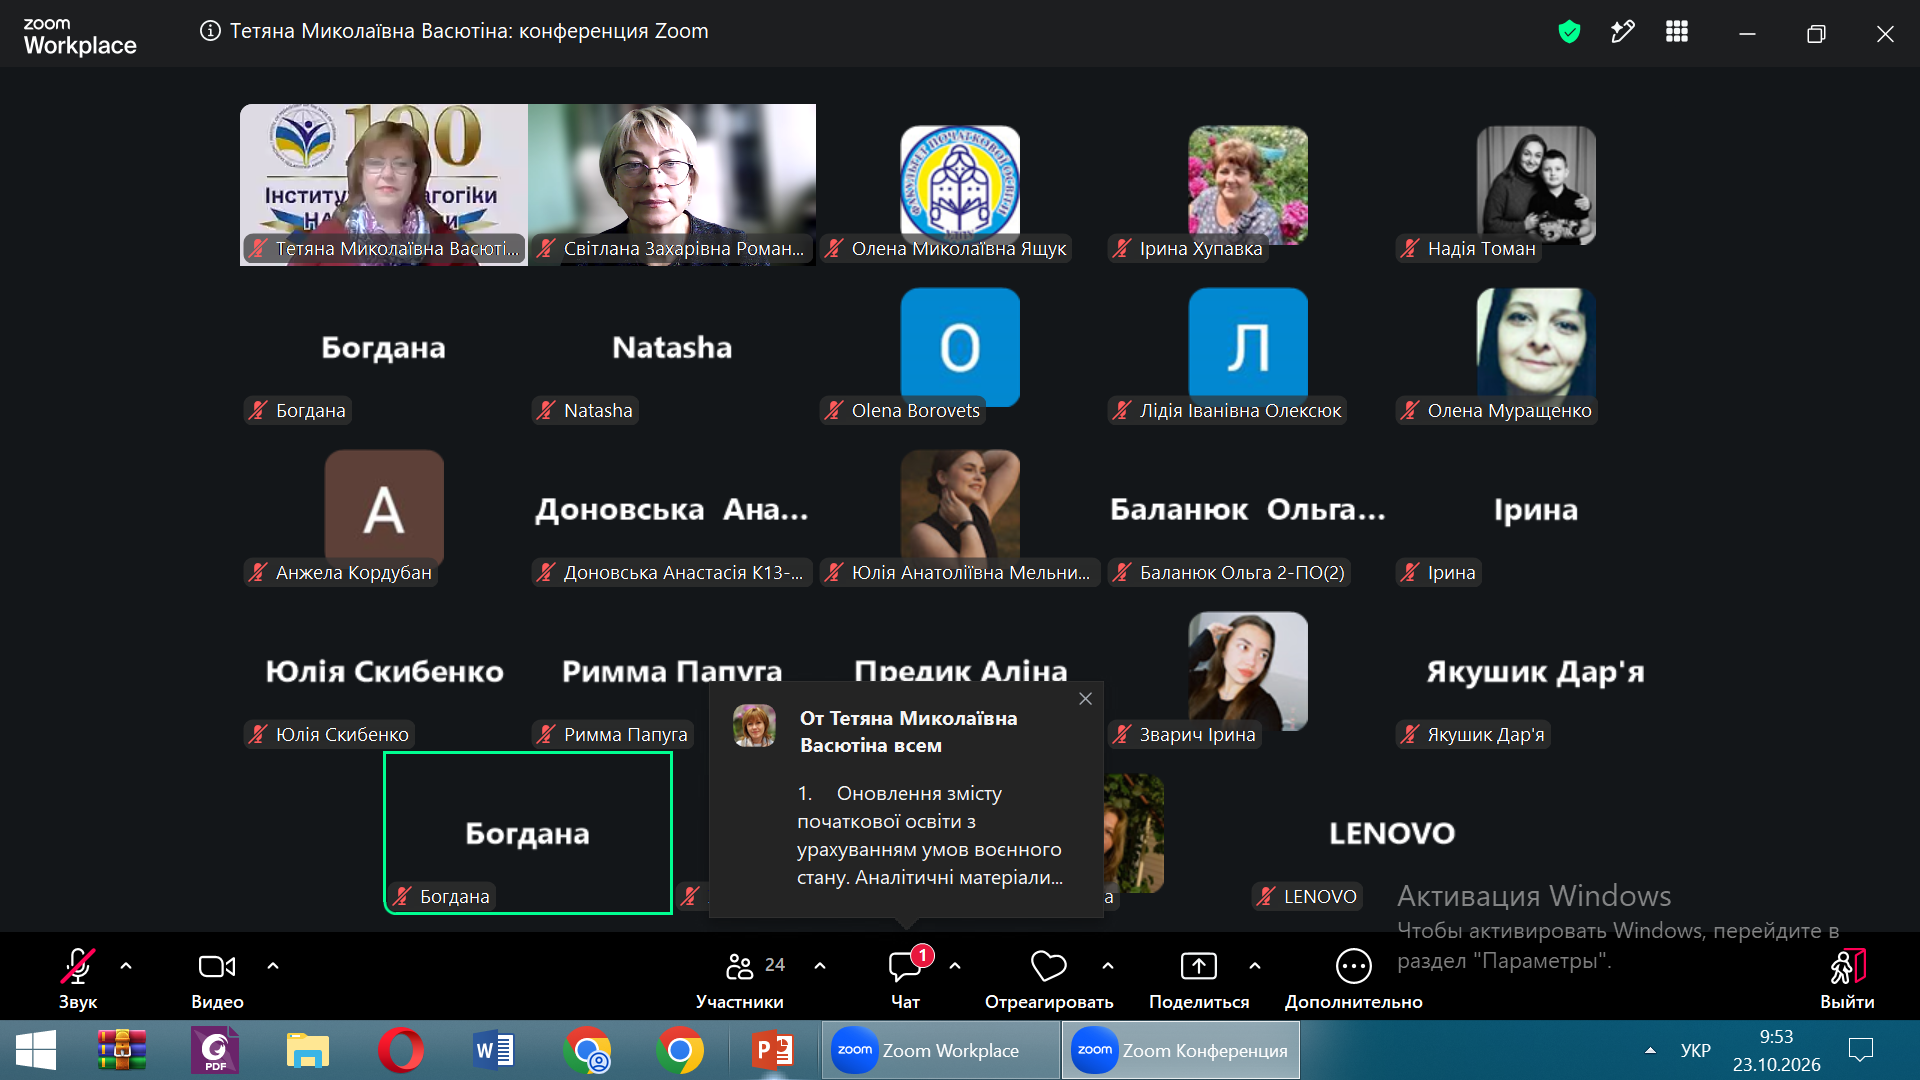Open the Участники participants panel

(740, 978)
